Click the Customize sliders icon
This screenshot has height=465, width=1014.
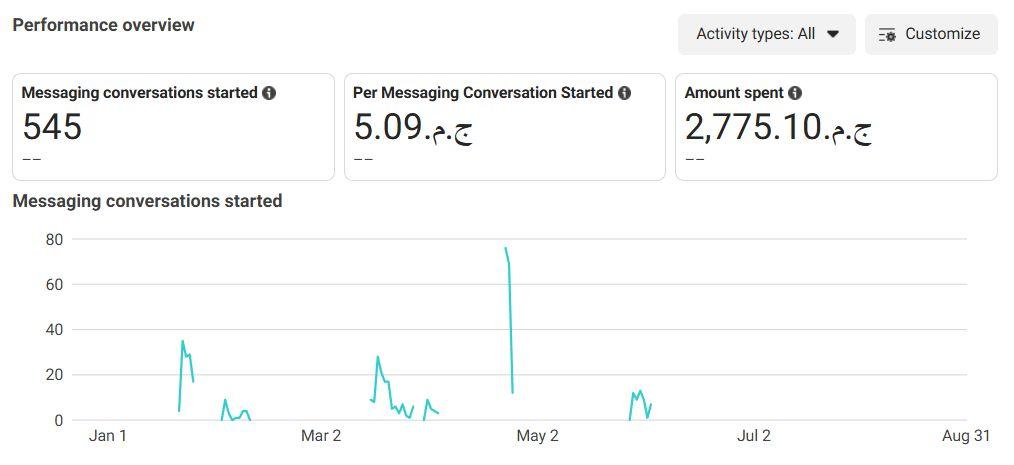pos(887,34)
